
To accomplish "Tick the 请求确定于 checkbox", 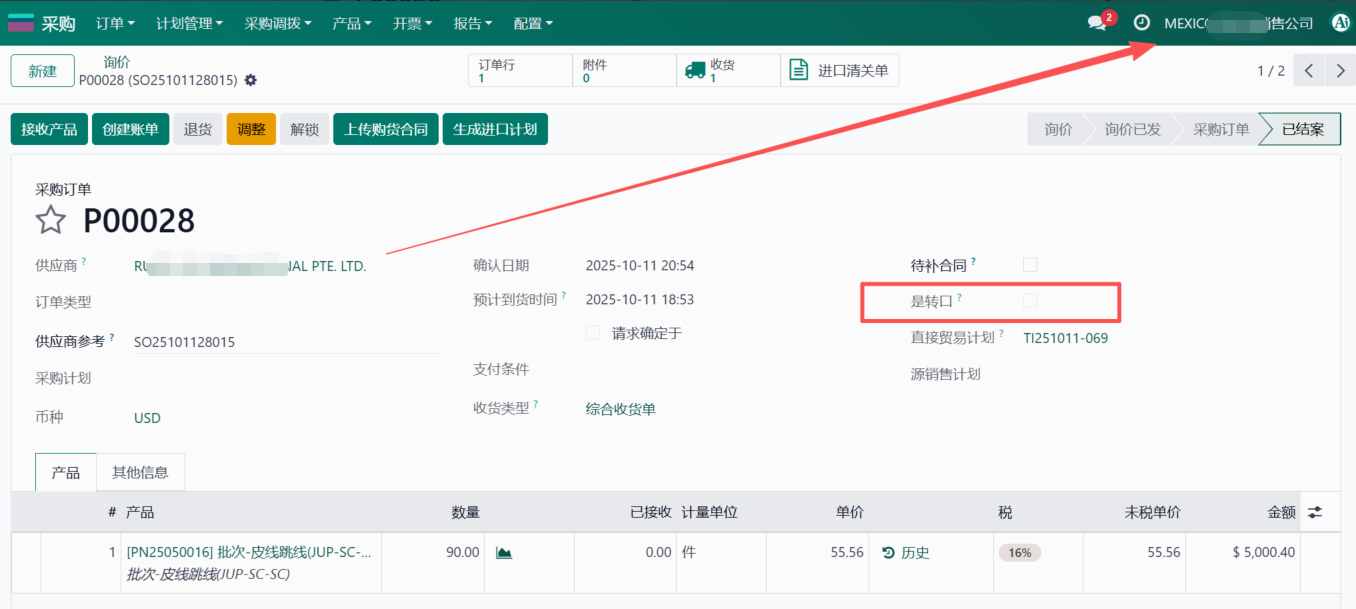I will pos(592,333).
